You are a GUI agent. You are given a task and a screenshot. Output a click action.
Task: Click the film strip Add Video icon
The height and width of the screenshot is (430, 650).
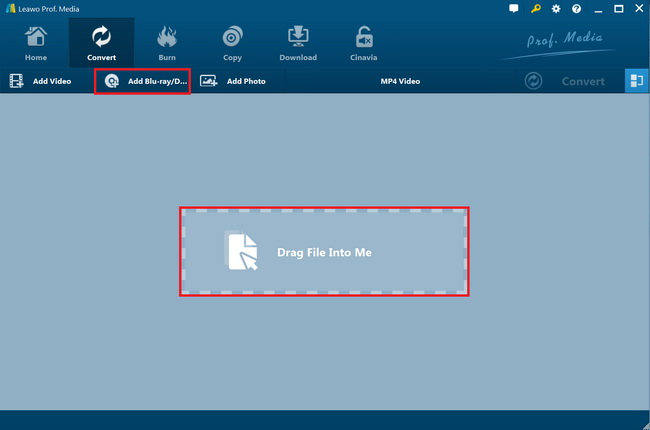click(16, 81)
